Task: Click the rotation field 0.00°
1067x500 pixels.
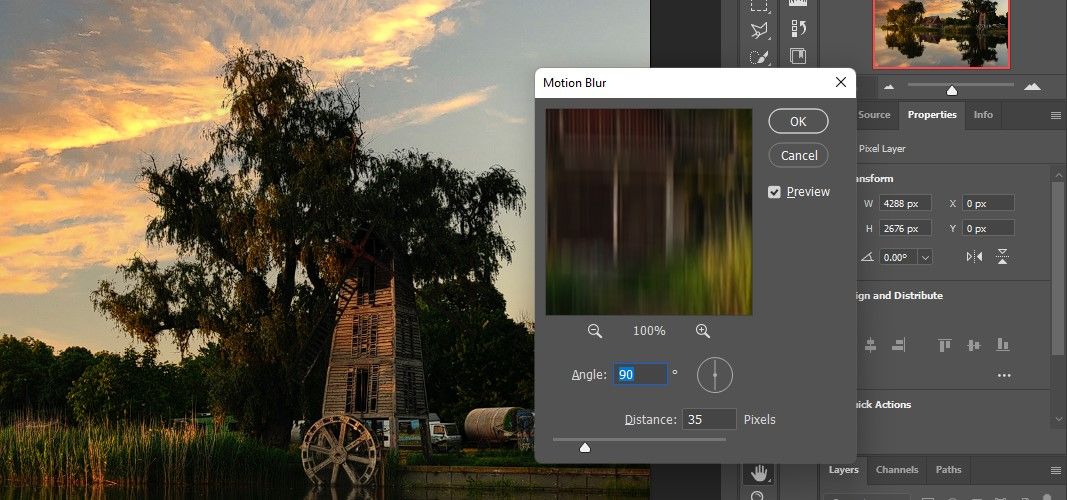Action: pyautogui.click(x=898, y=257)
